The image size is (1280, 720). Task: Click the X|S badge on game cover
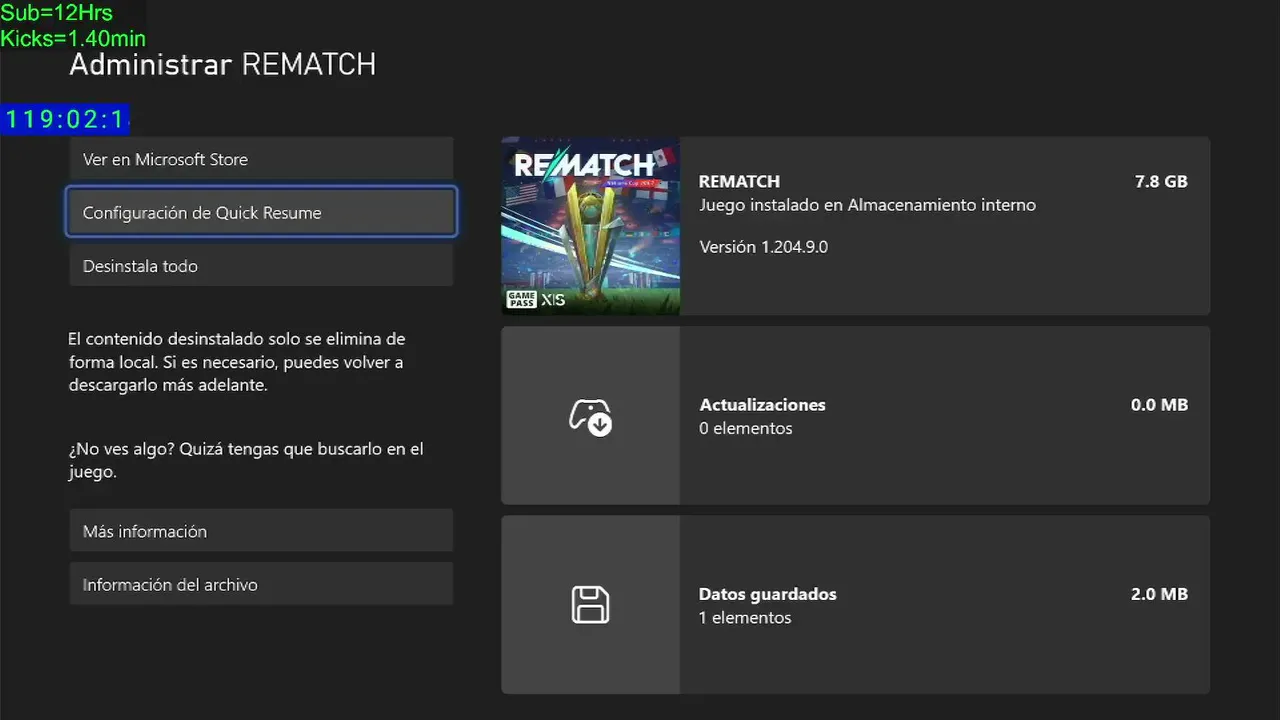(x=553, y=300)
